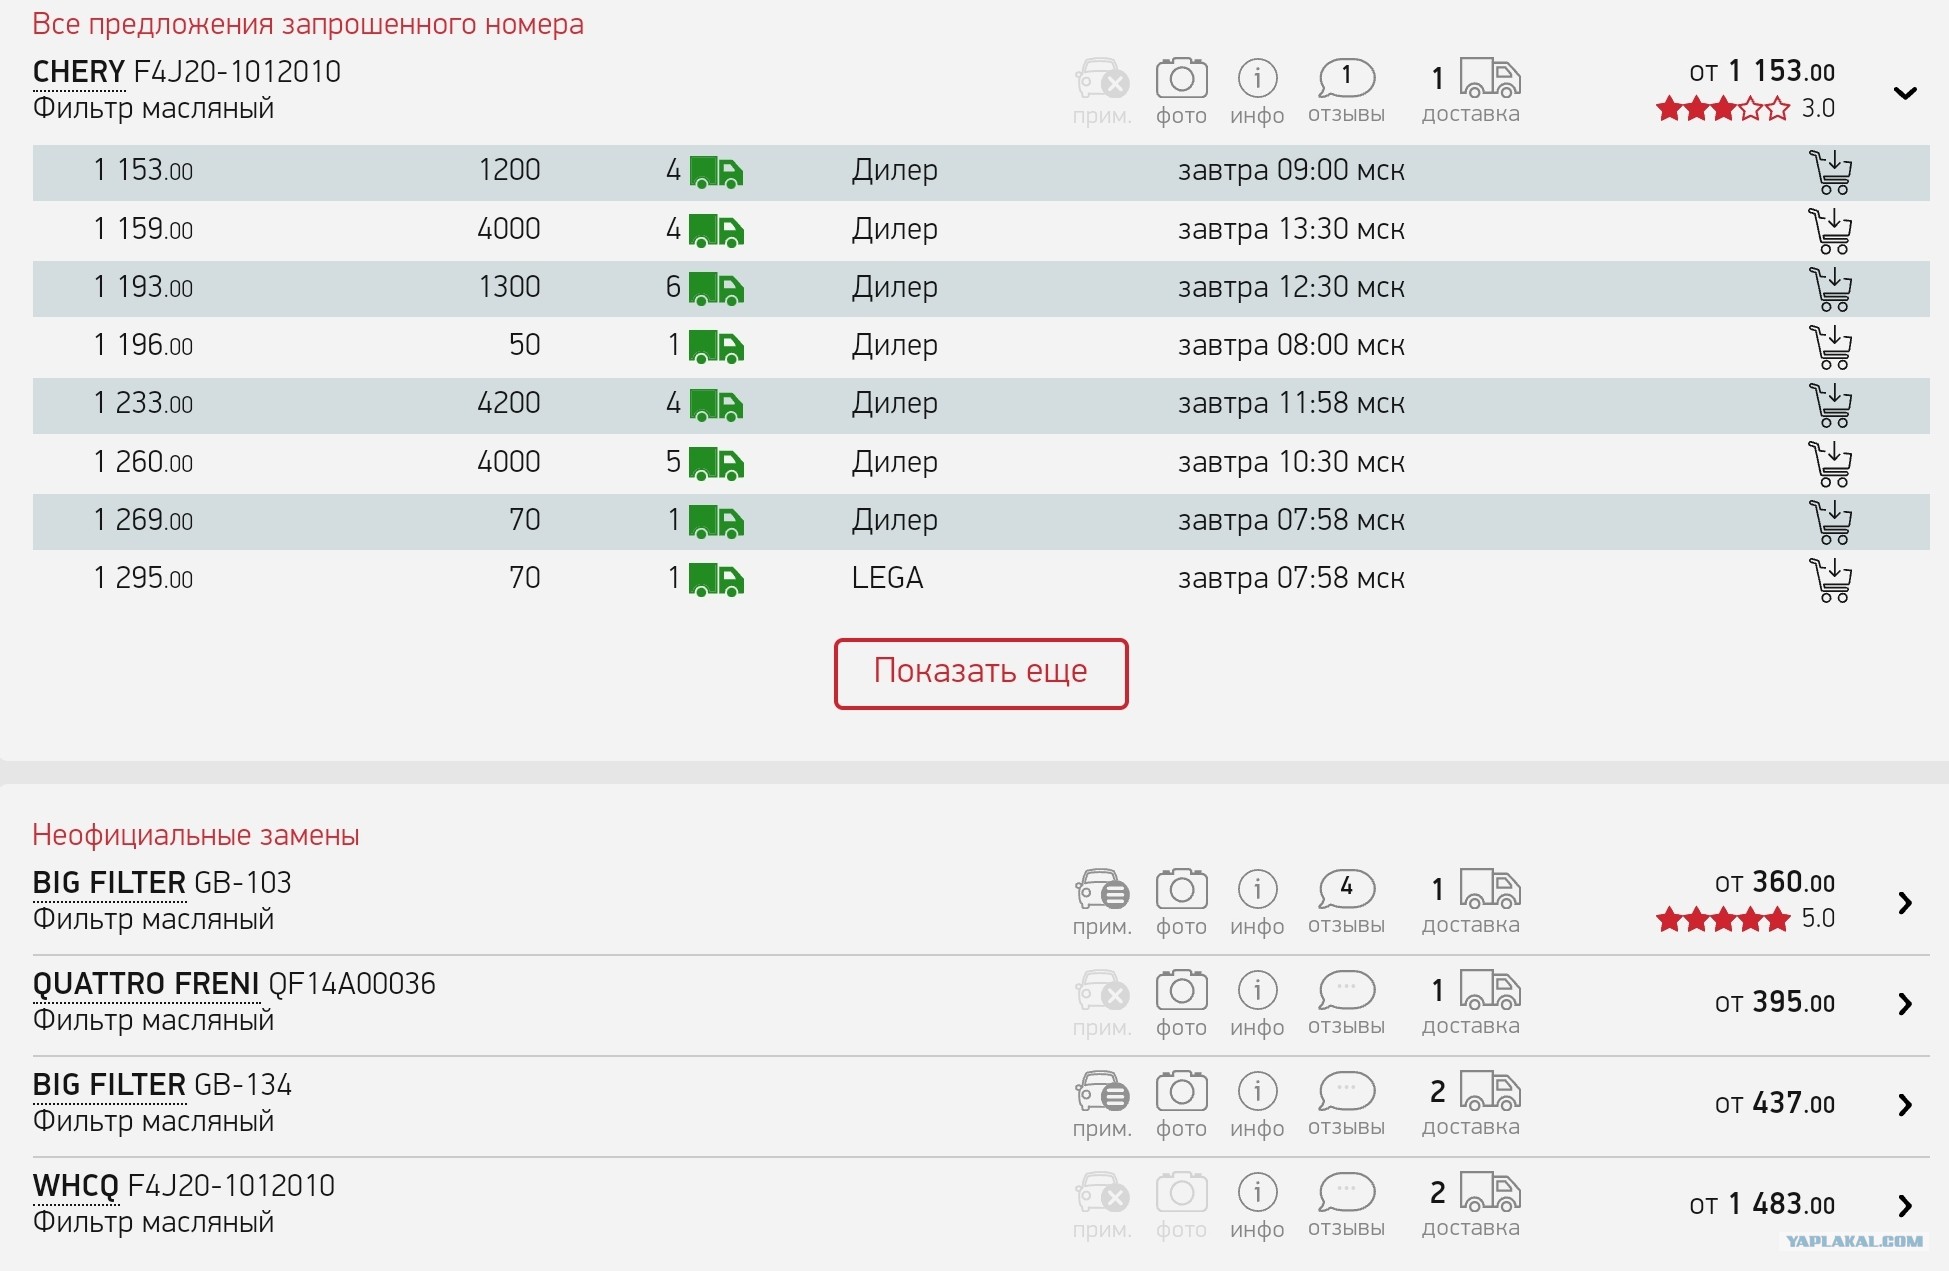This screenshot has height=1271, width=1949.
Task: Click delivery time завтра 09:00 мск
Action: (x=1291, y=171)
